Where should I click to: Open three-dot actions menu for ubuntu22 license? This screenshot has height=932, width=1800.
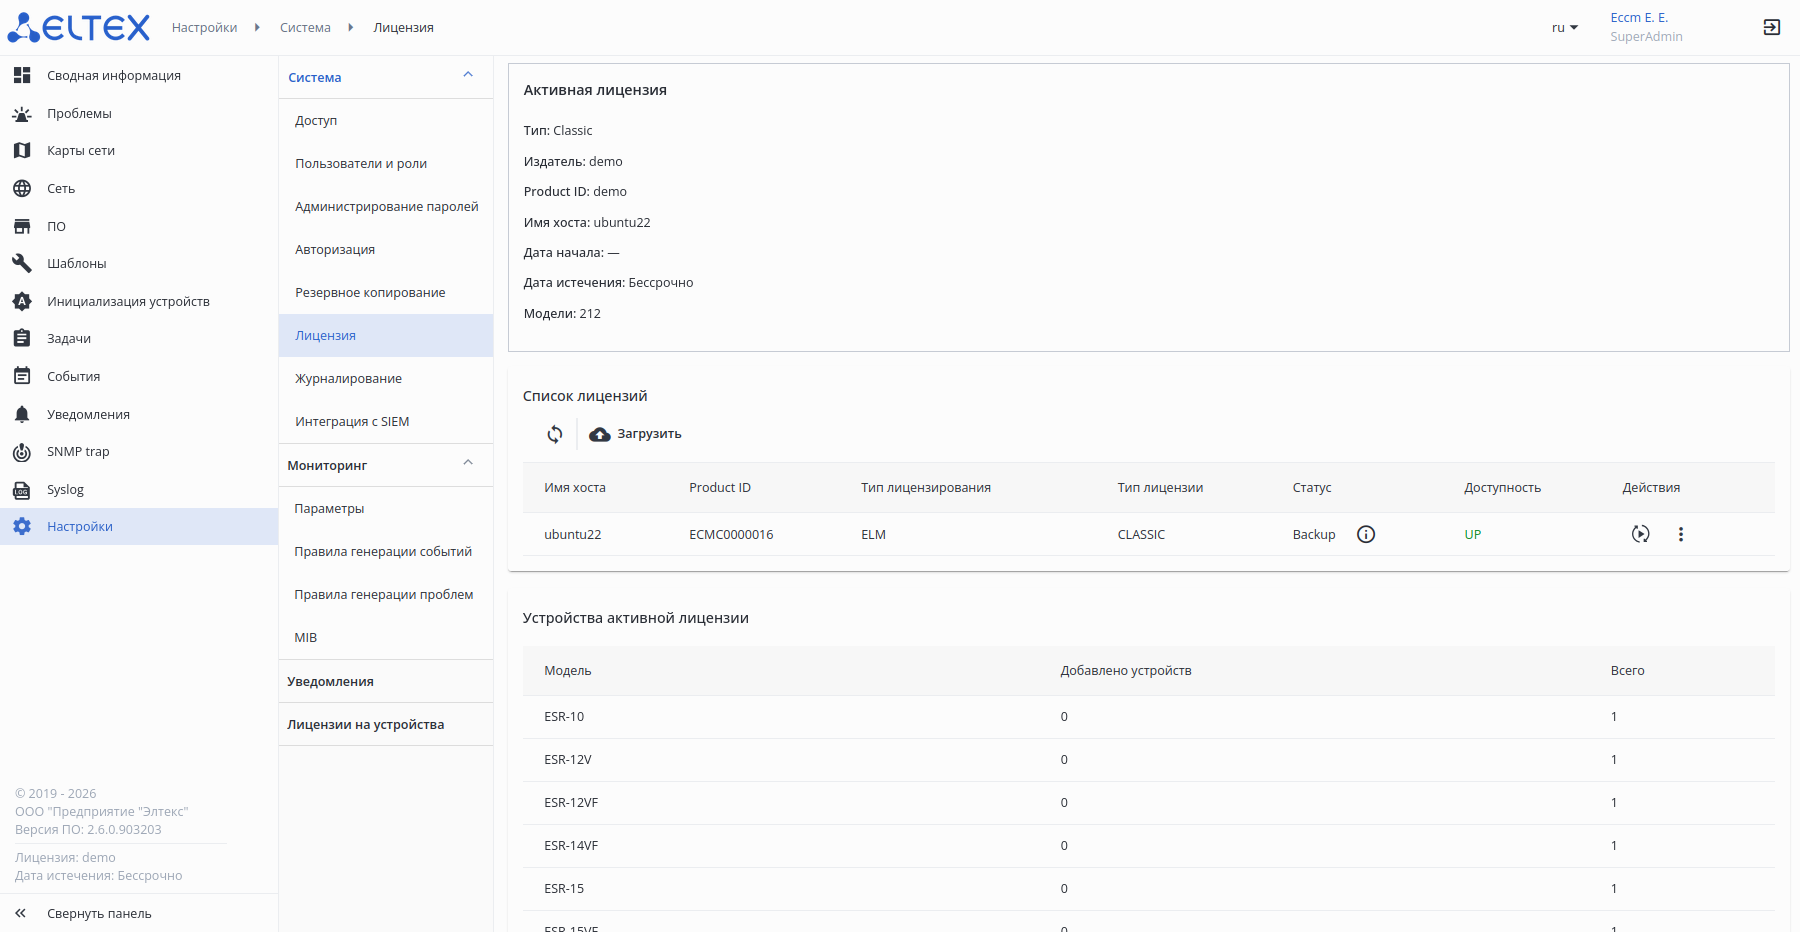(x=1681, y=534)
